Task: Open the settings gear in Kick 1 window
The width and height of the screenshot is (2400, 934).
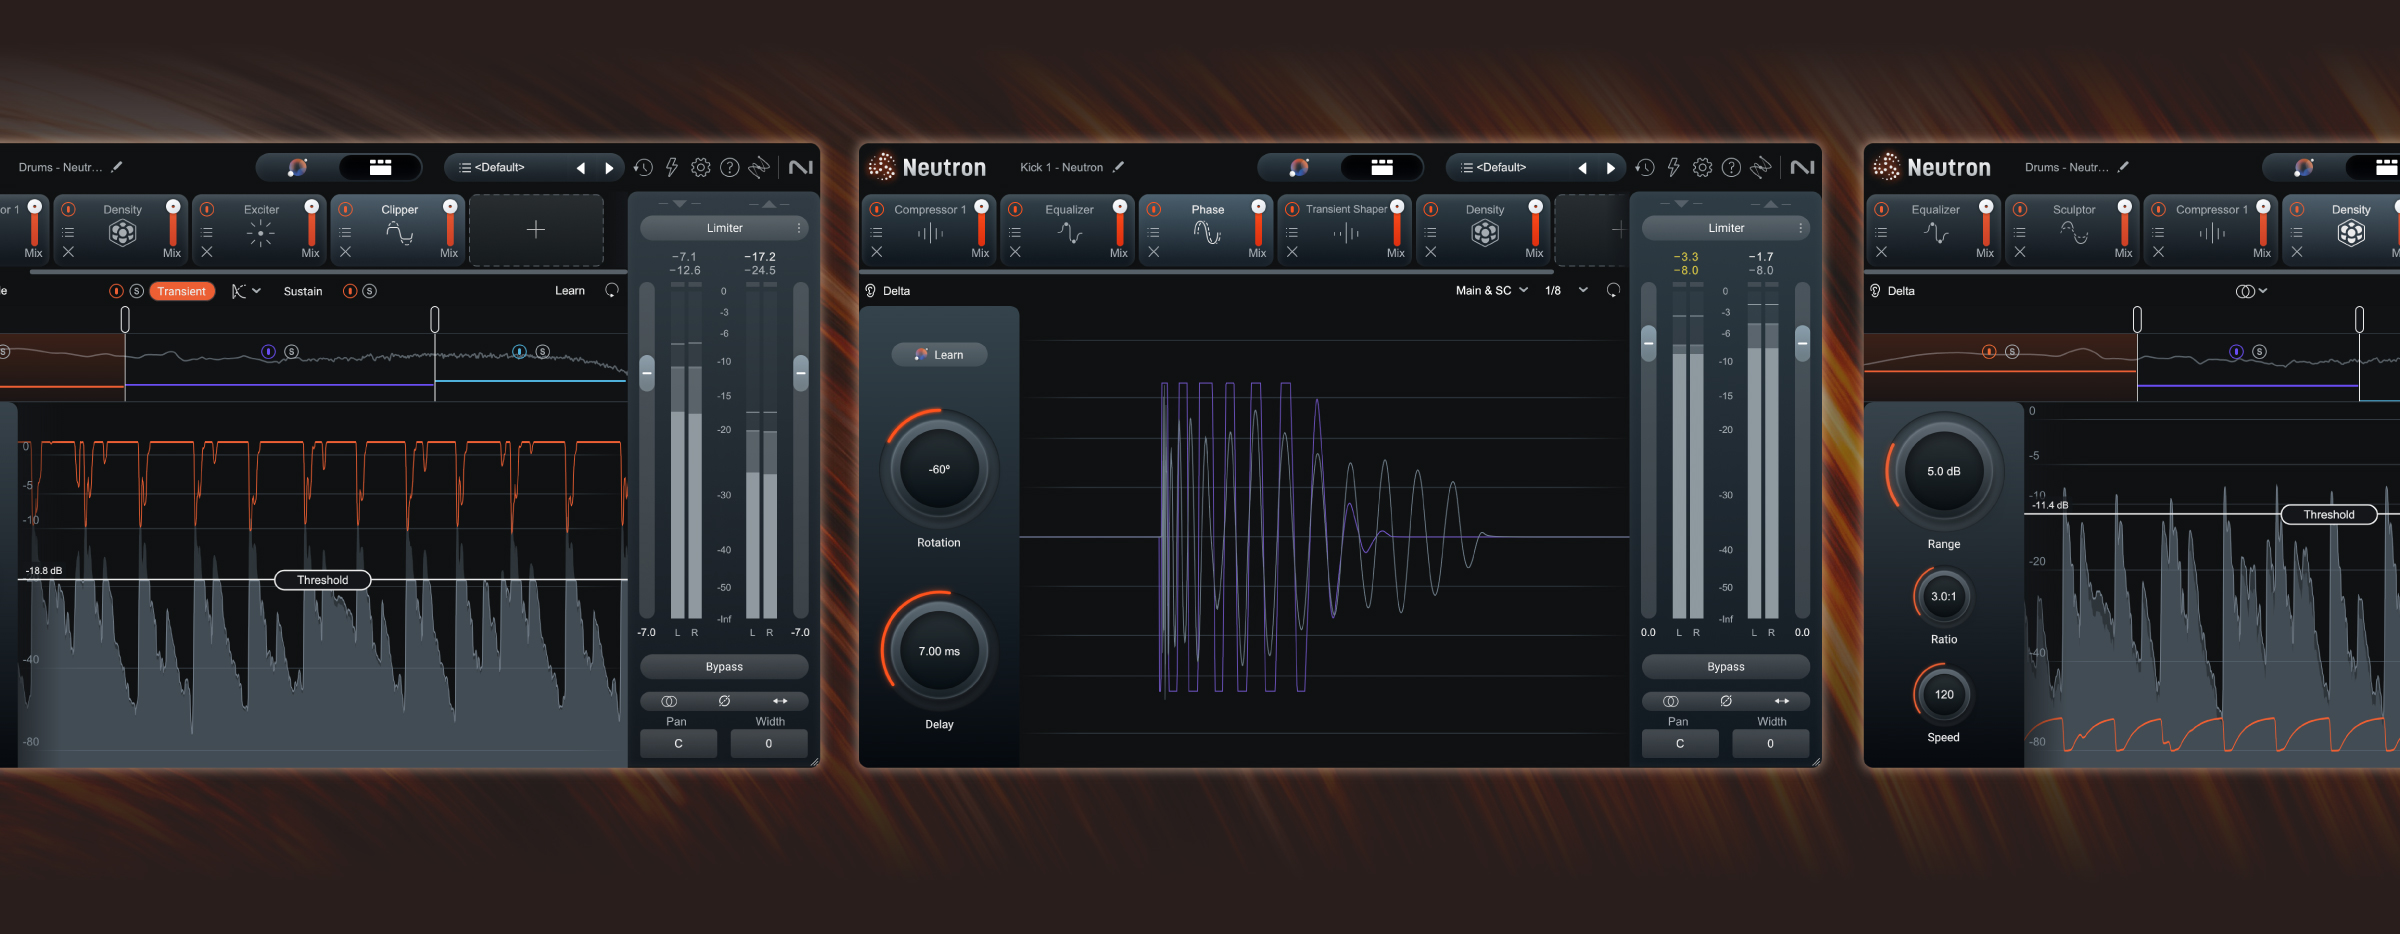Action: (x=1702, y=167)
